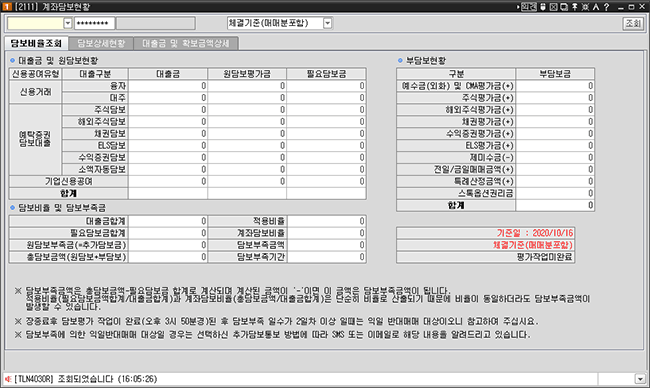Screen dimensions: 650x388
Task: Click the ELS평가금(+) row label
Action: [456, 146]
